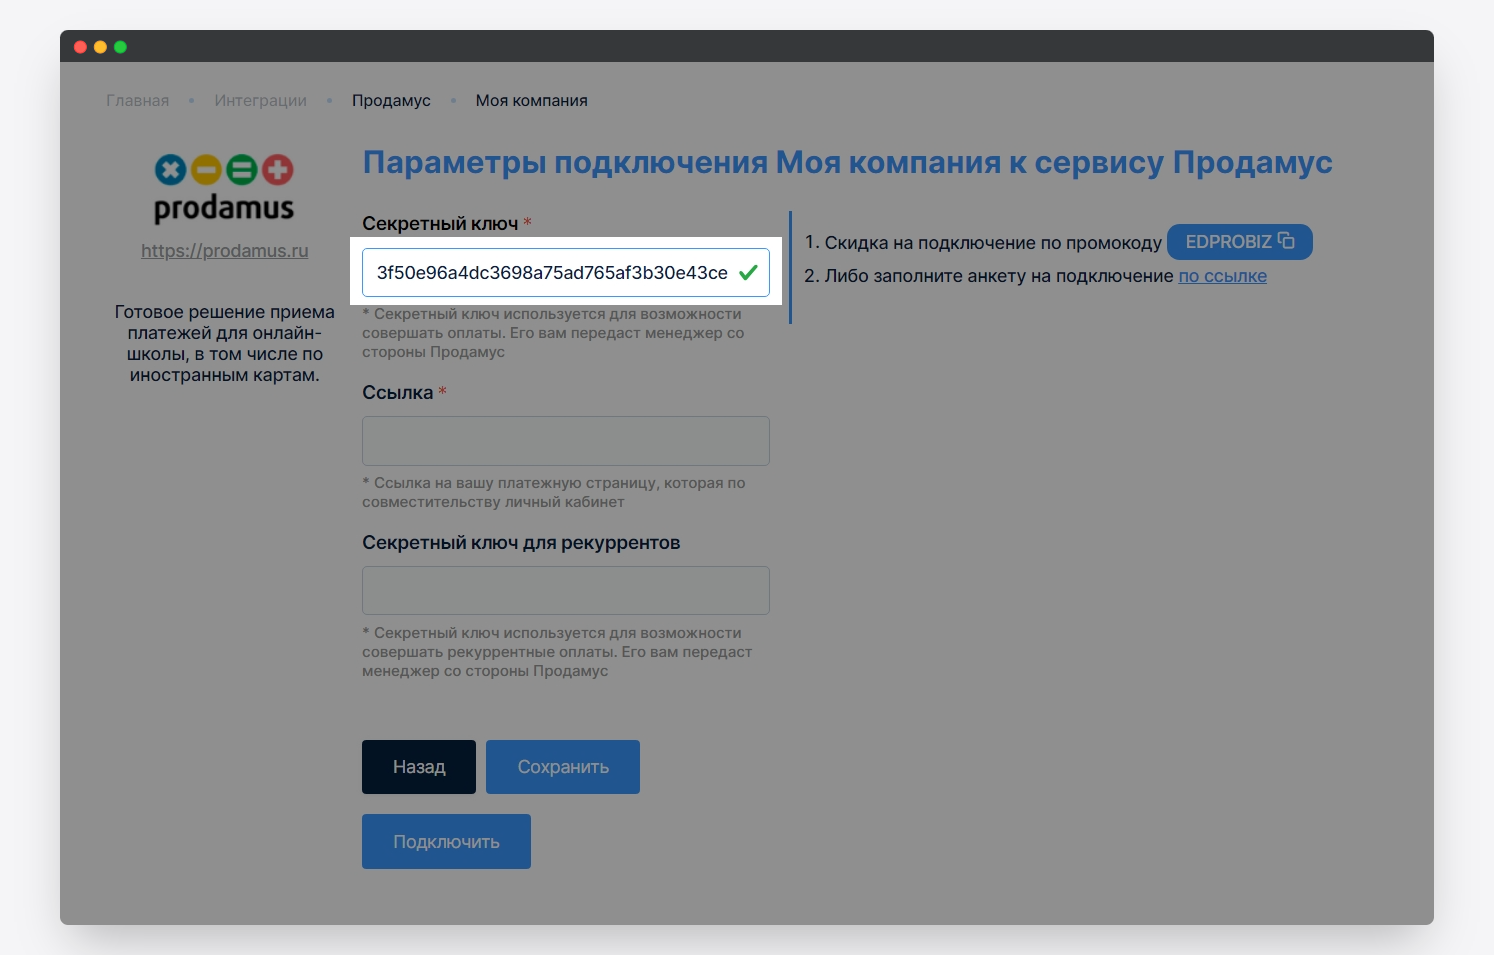Follow the "по ссылке" application form link
The width and height of the screenshot is (1494, 955).
tap(1222, 276)
